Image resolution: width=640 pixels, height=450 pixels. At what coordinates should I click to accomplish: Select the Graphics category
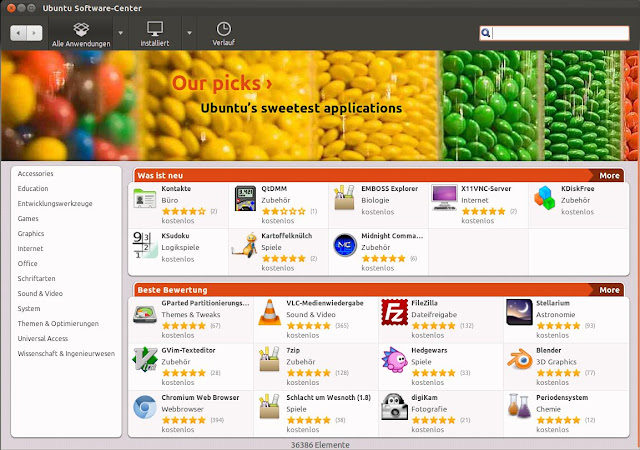pyautogui.click(x=31, y=234)
